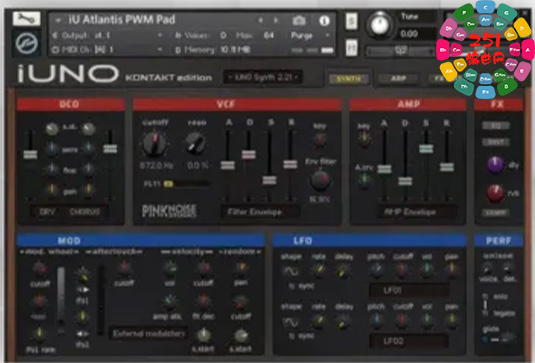Viewport: 535px width, 363px height.
Task: Toggle the LFO2 sync checkbox
Action: pos(291,336)
